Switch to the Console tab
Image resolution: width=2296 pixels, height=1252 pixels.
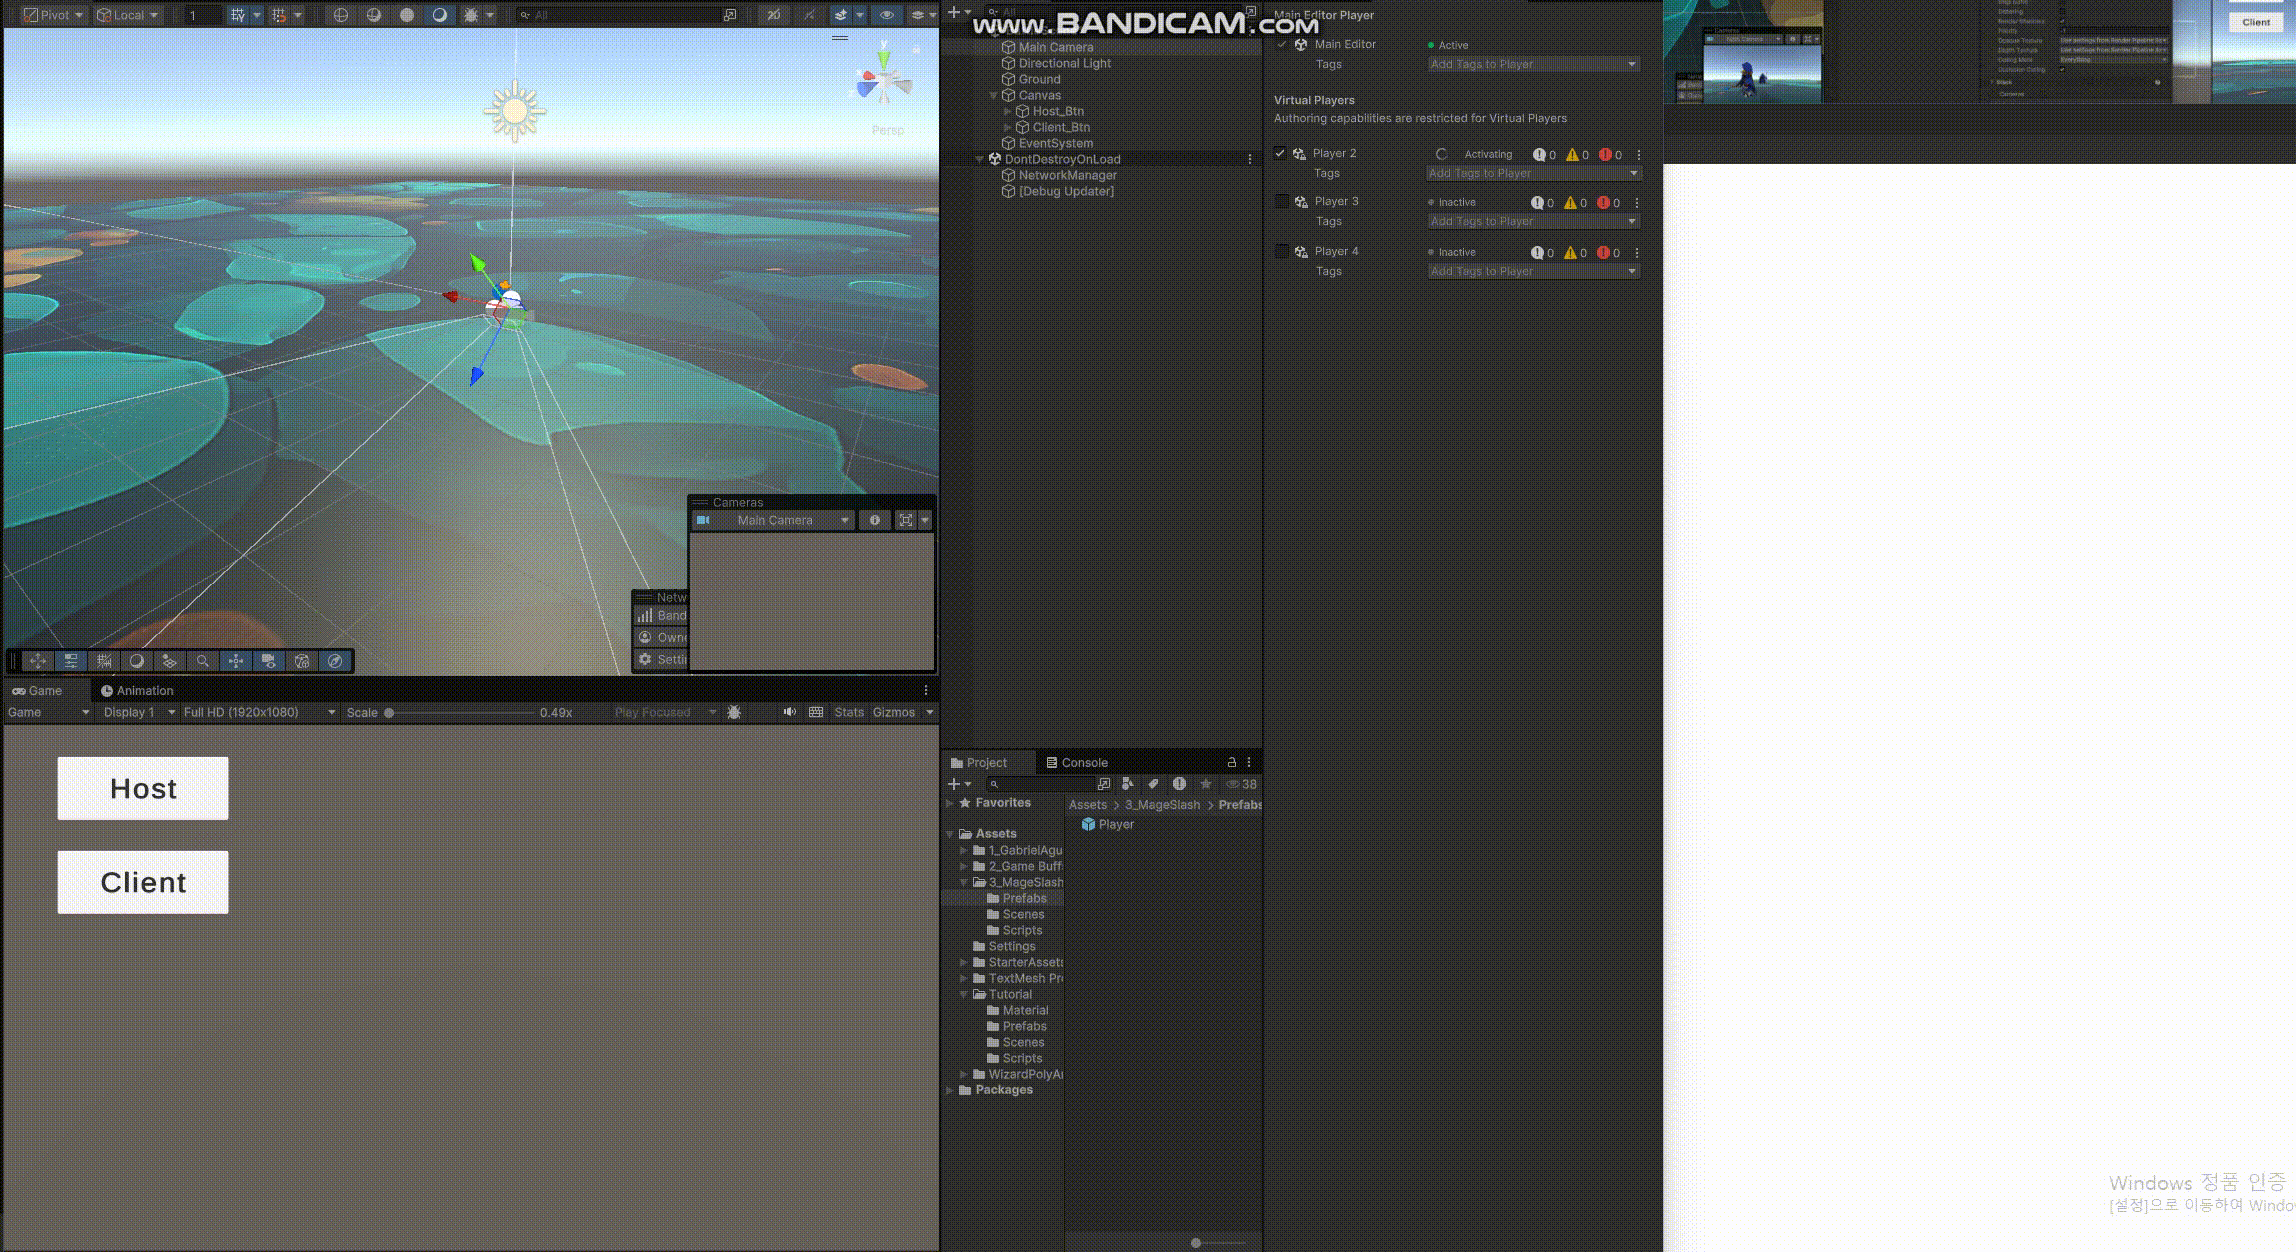pyautogui.click(x=1076, y=762)
